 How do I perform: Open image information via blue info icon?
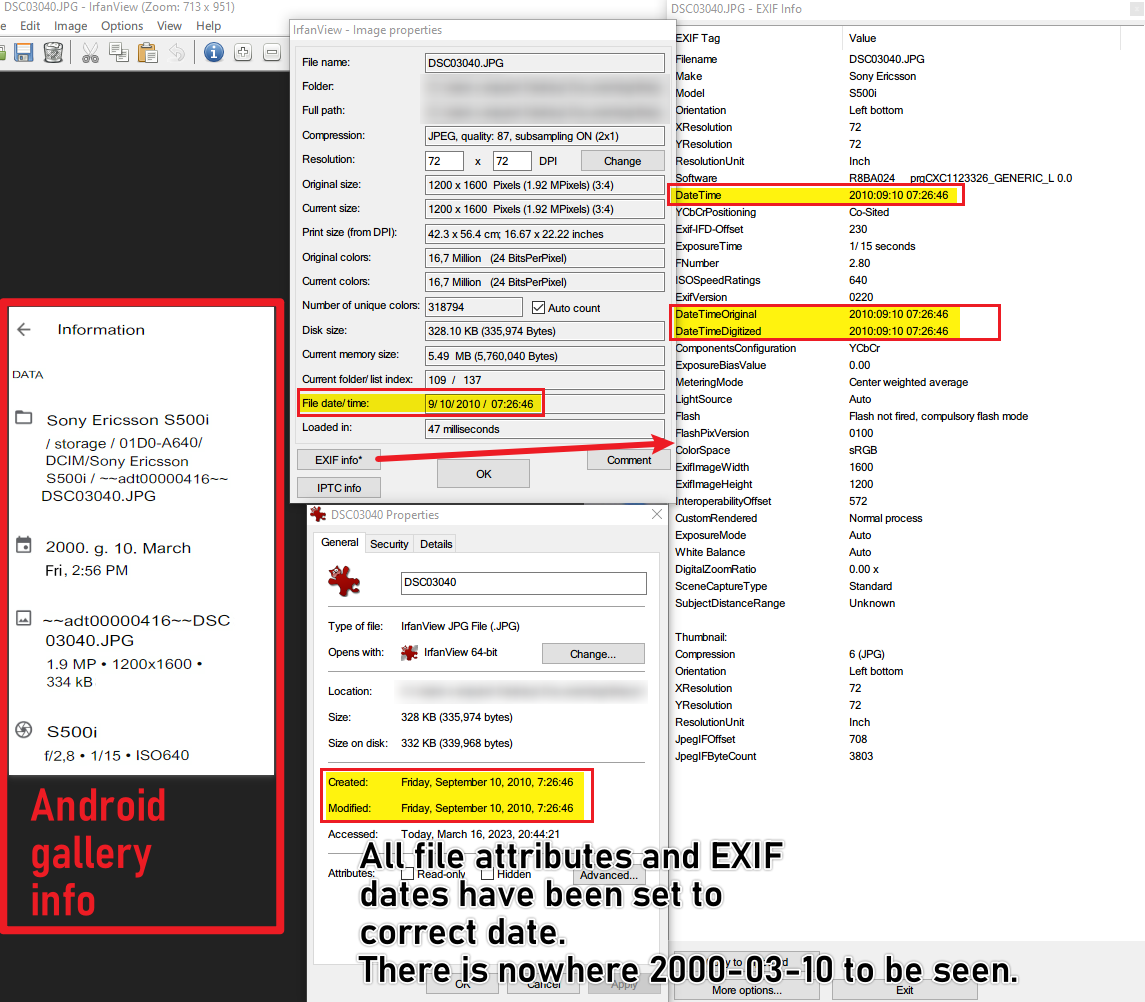(x=213, y=53)
